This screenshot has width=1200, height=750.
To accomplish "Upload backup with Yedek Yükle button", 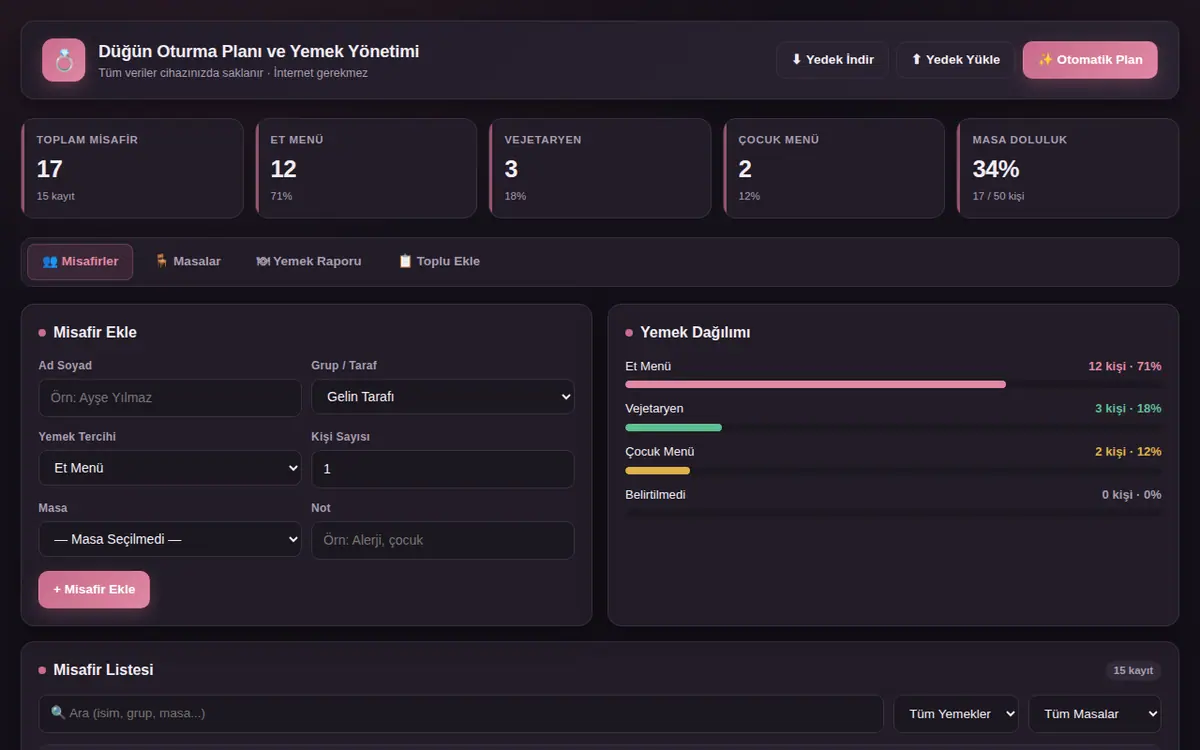I will [955, 60].
